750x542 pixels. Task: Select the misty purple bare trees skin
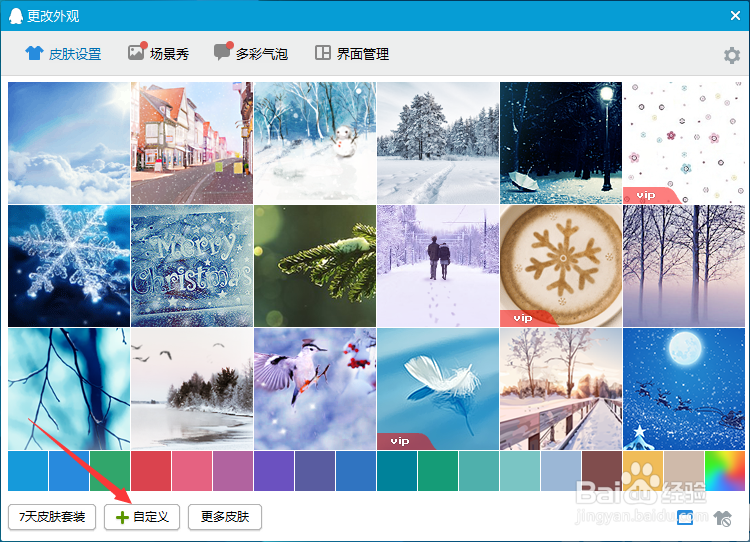[684, 266]
